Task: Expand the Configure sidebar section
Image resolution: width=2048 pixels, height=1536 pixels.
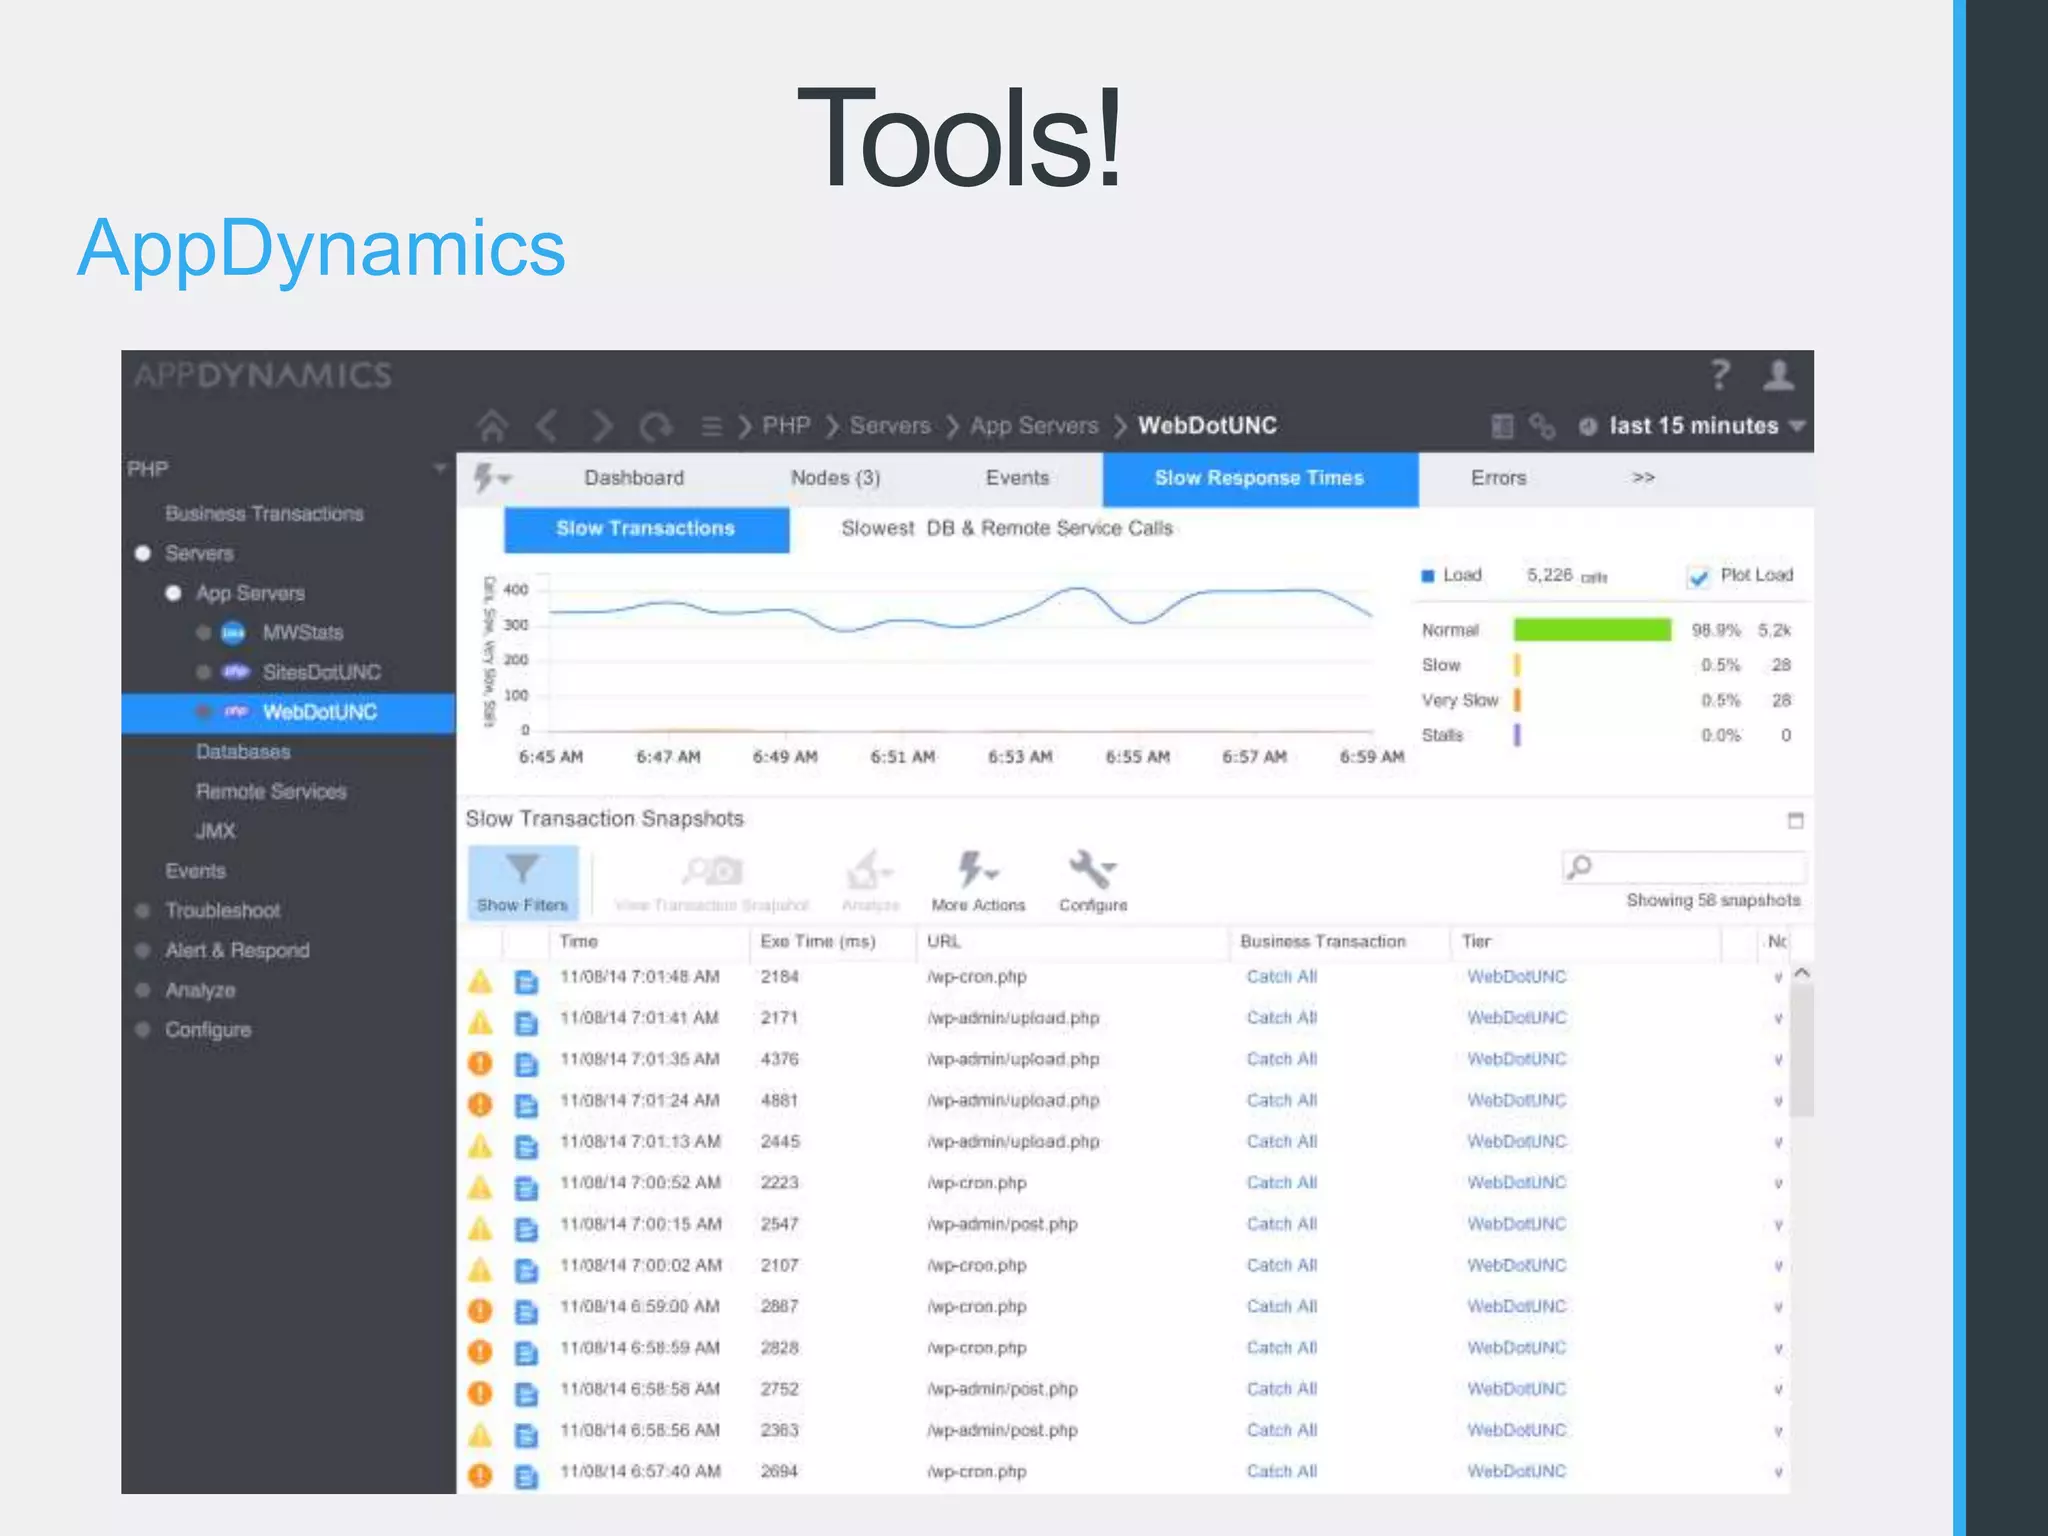Action: pos(143,1029)
